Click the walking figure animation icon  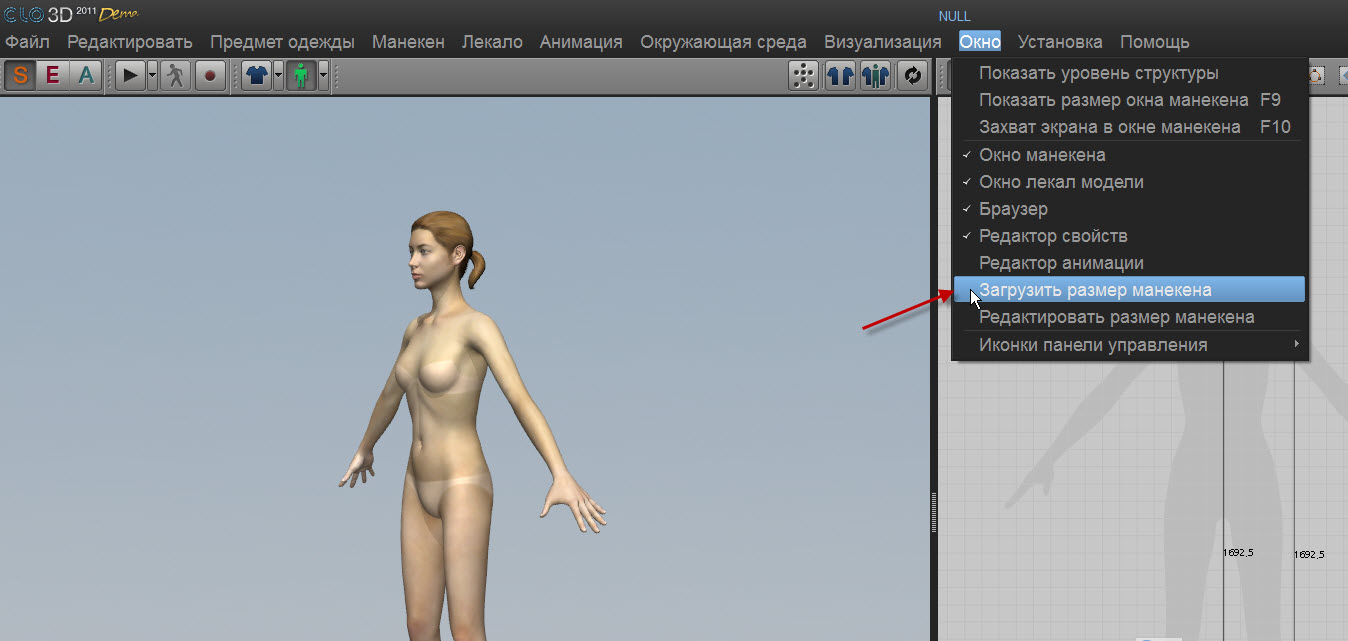click(x=176, y=75)
